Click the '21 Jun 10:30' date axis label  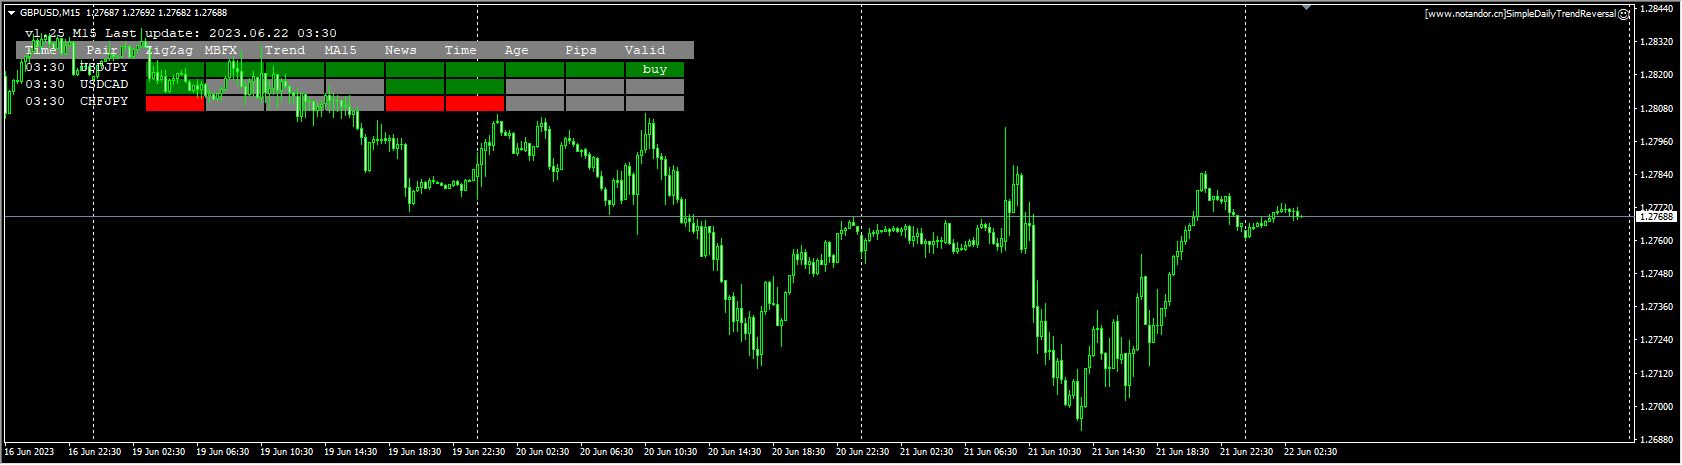(x=1054, y=452)
